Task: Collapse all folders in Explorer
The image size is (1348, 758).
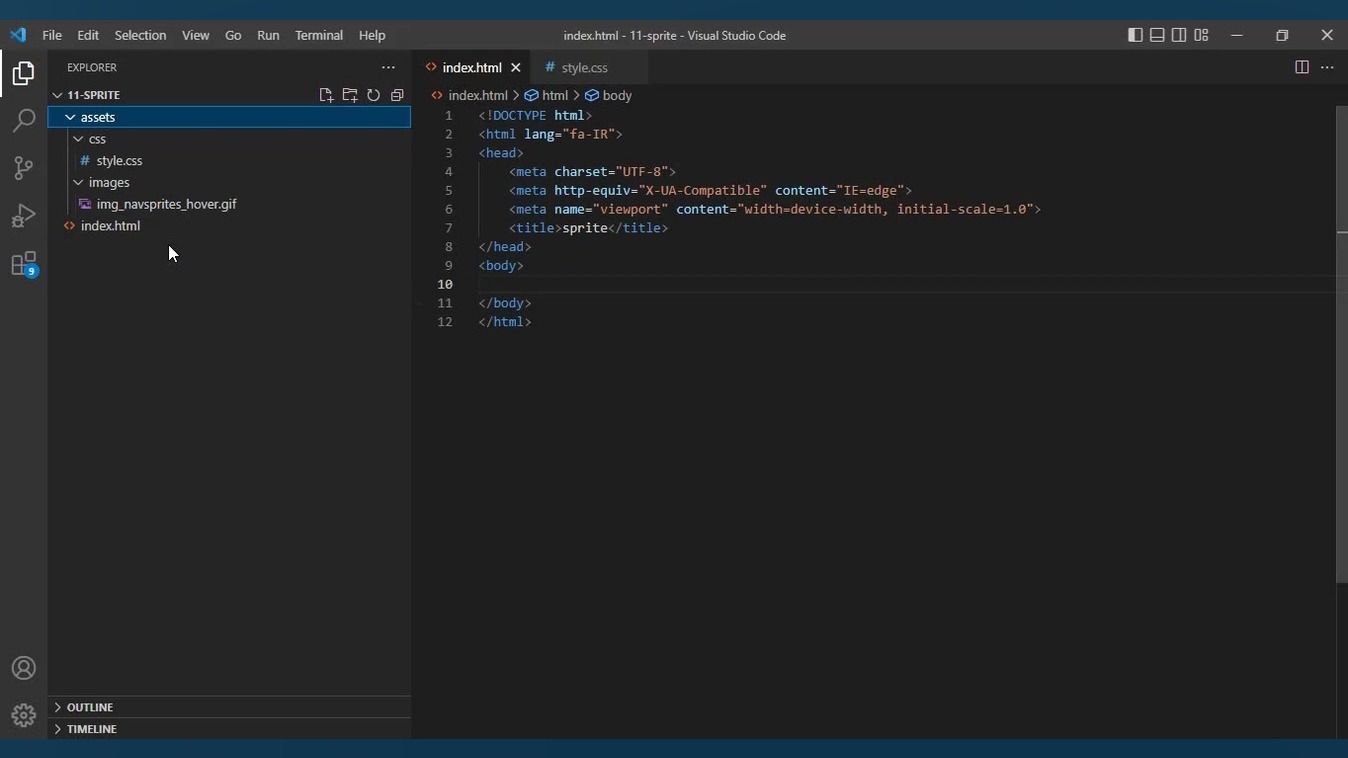Action: 397,95
